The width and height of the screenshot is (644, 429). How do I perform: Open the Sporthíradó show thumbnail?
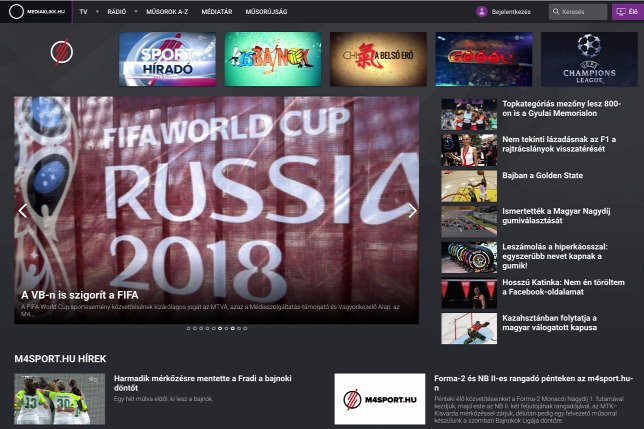click(x=167, y=59)
